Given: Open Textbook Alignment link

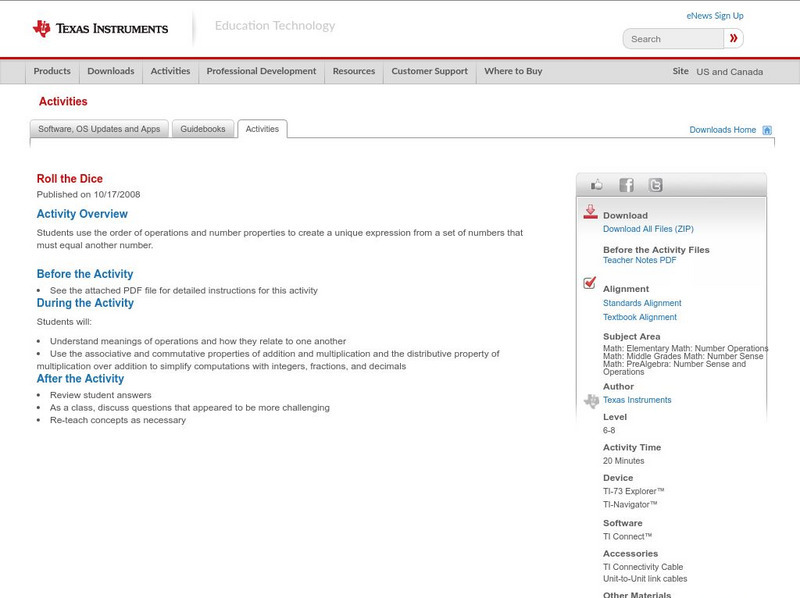Looking at the screenshot, I should pyautogui.click(x=640, y=317).
